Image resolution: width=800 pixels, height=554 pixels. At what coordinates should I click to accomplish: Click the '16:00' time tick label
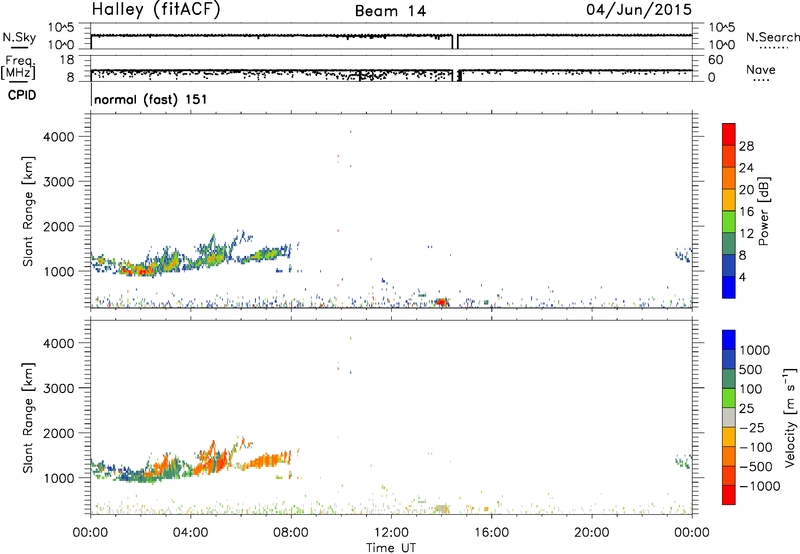[491, 533]
